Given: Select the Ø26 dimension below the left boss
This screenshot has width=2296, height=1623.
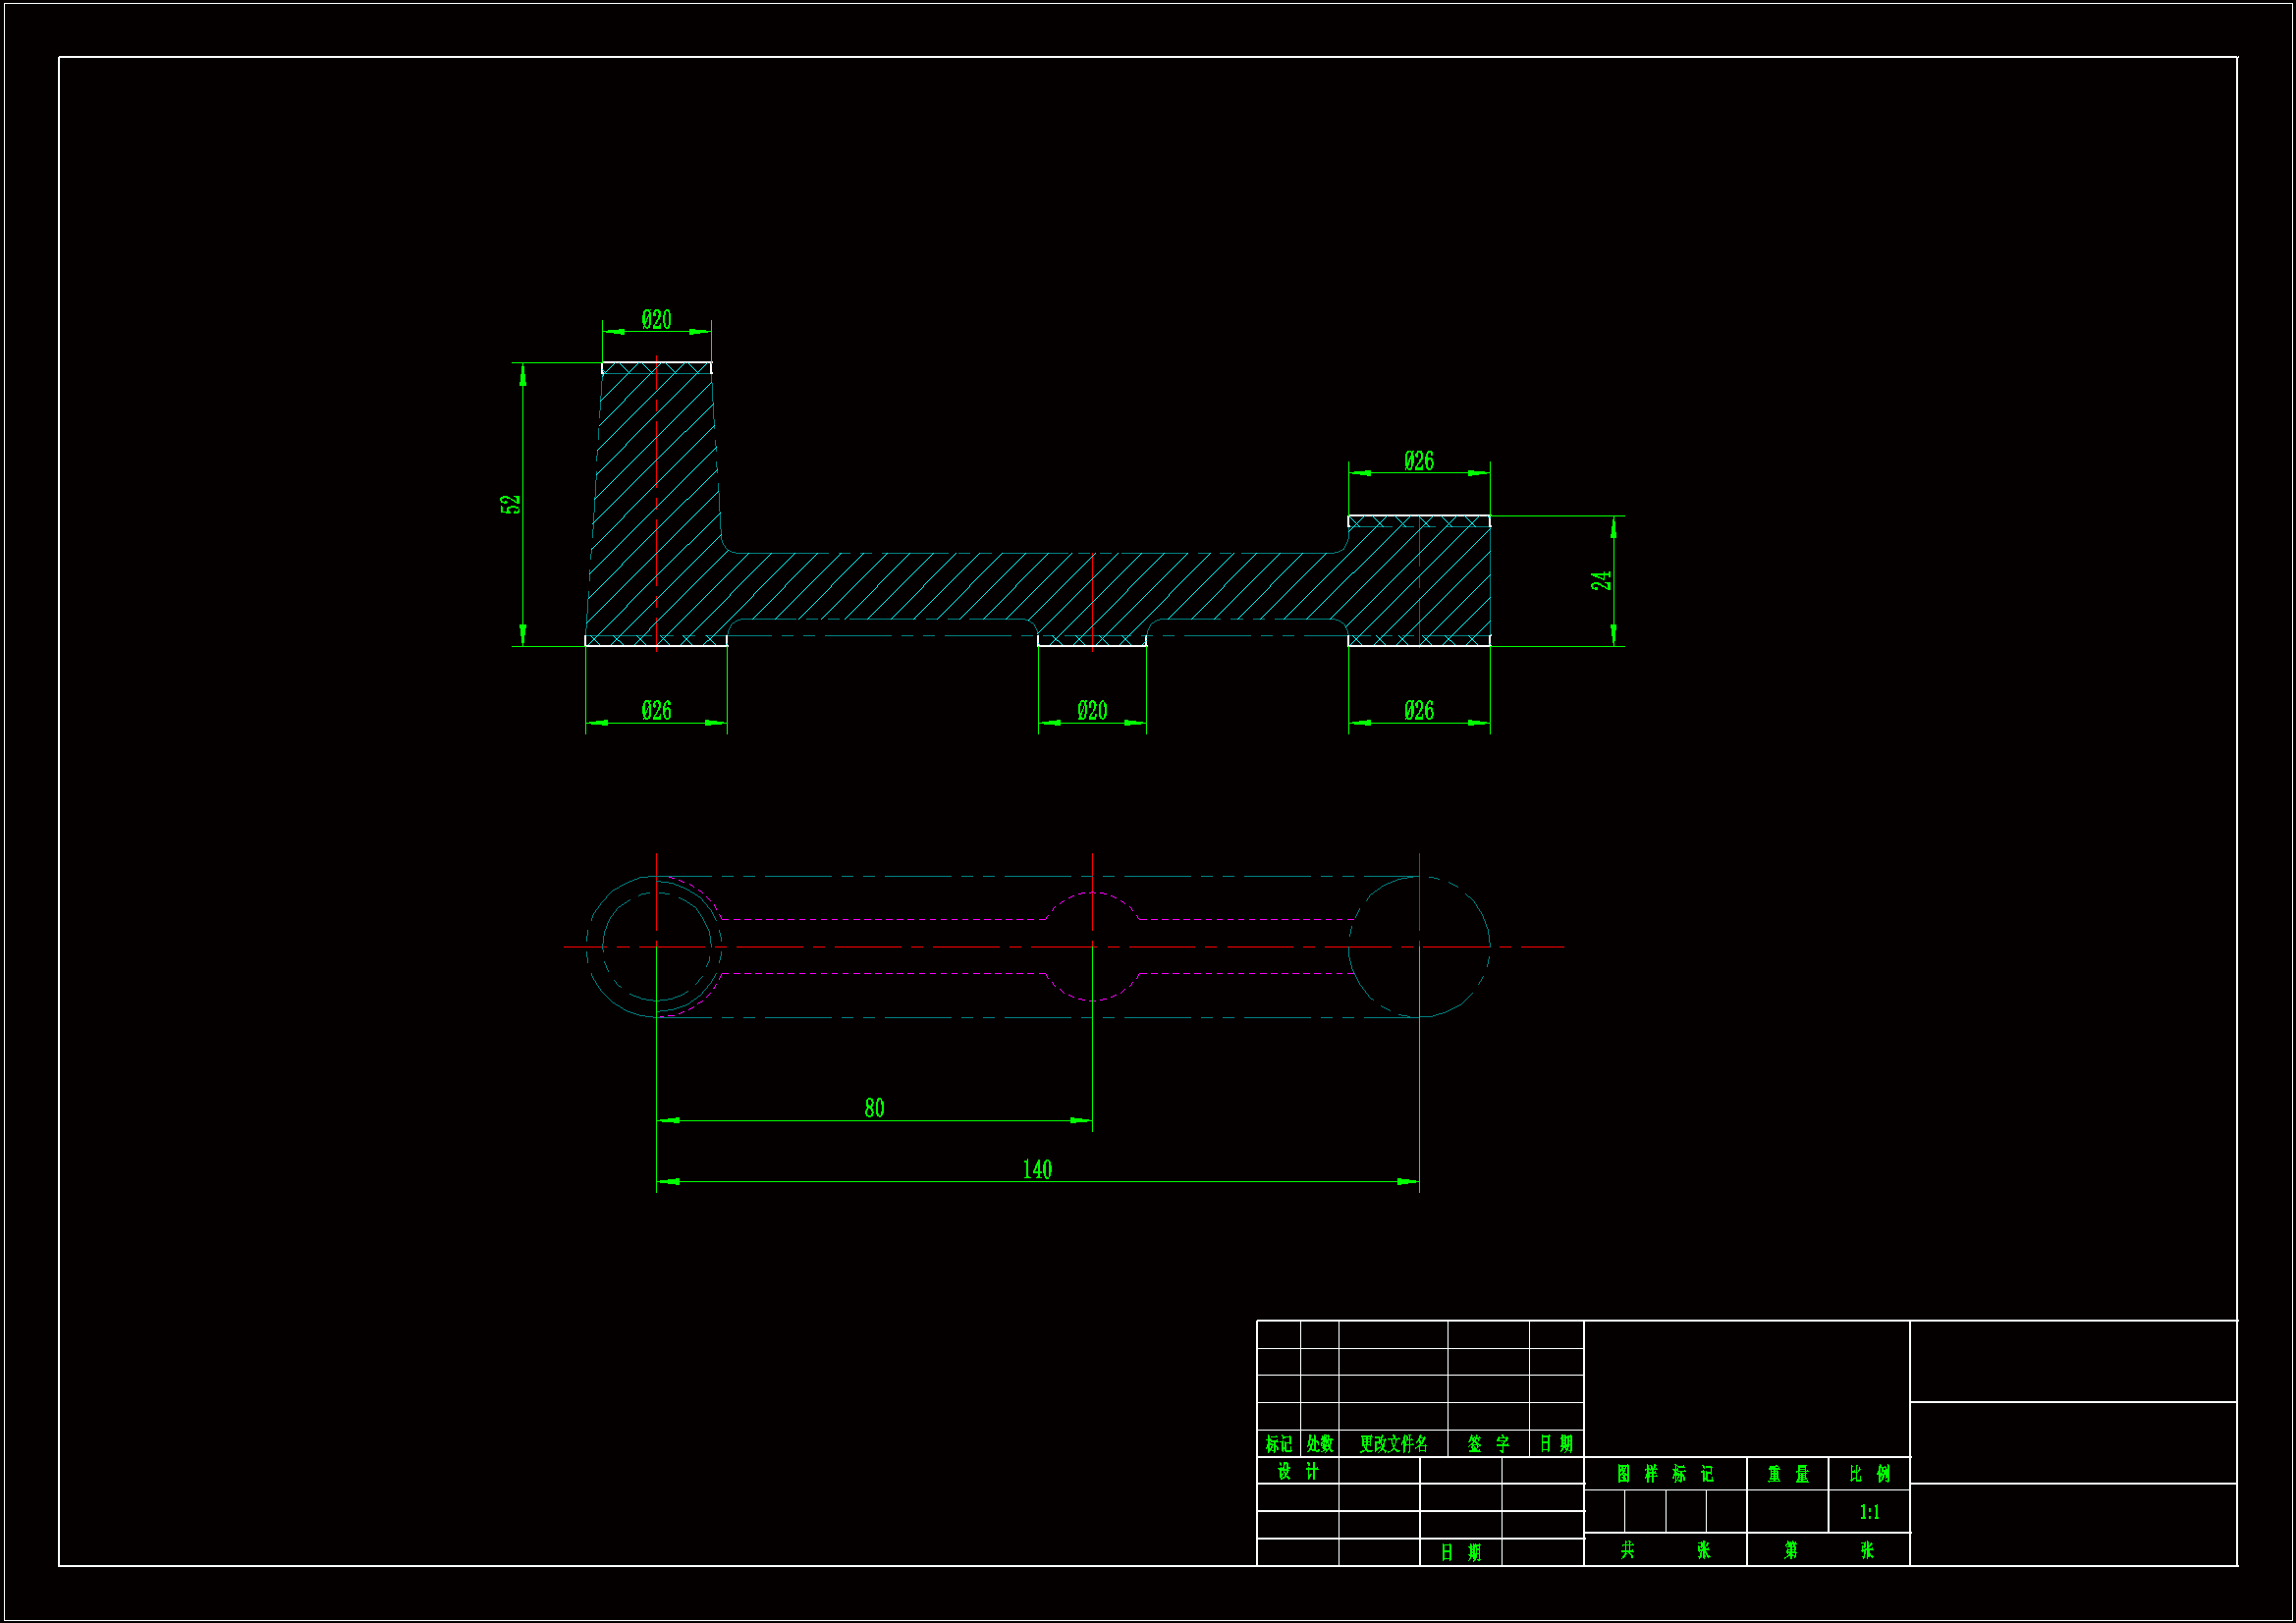Looking at the screenshot, I should pos(656,711).
